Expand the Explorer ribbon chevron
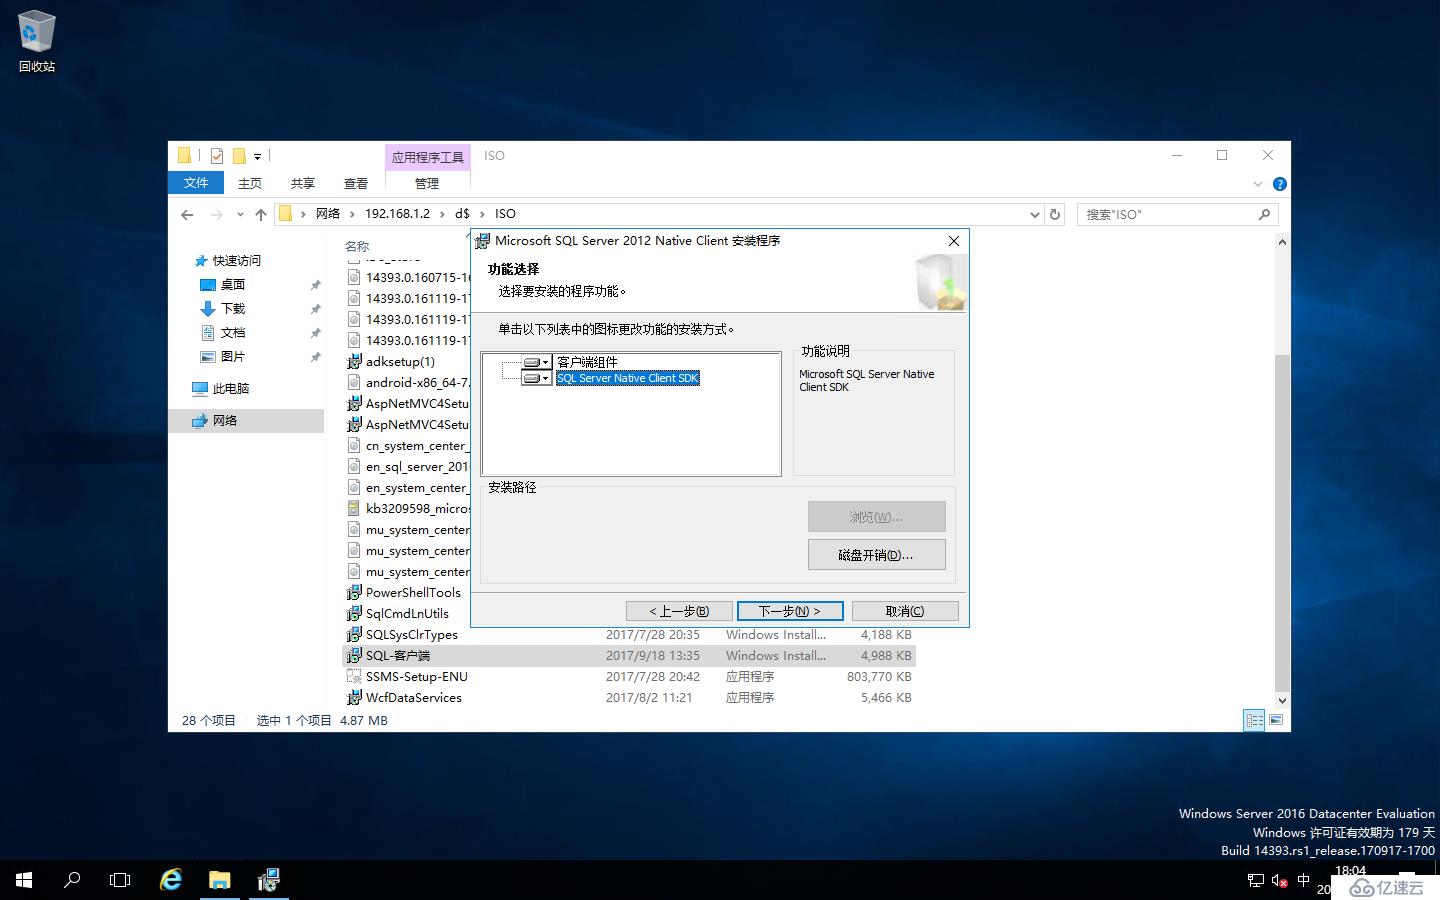Viewport: 1440px width, 900px height. pyautogui.click(x=1258, y=184)
